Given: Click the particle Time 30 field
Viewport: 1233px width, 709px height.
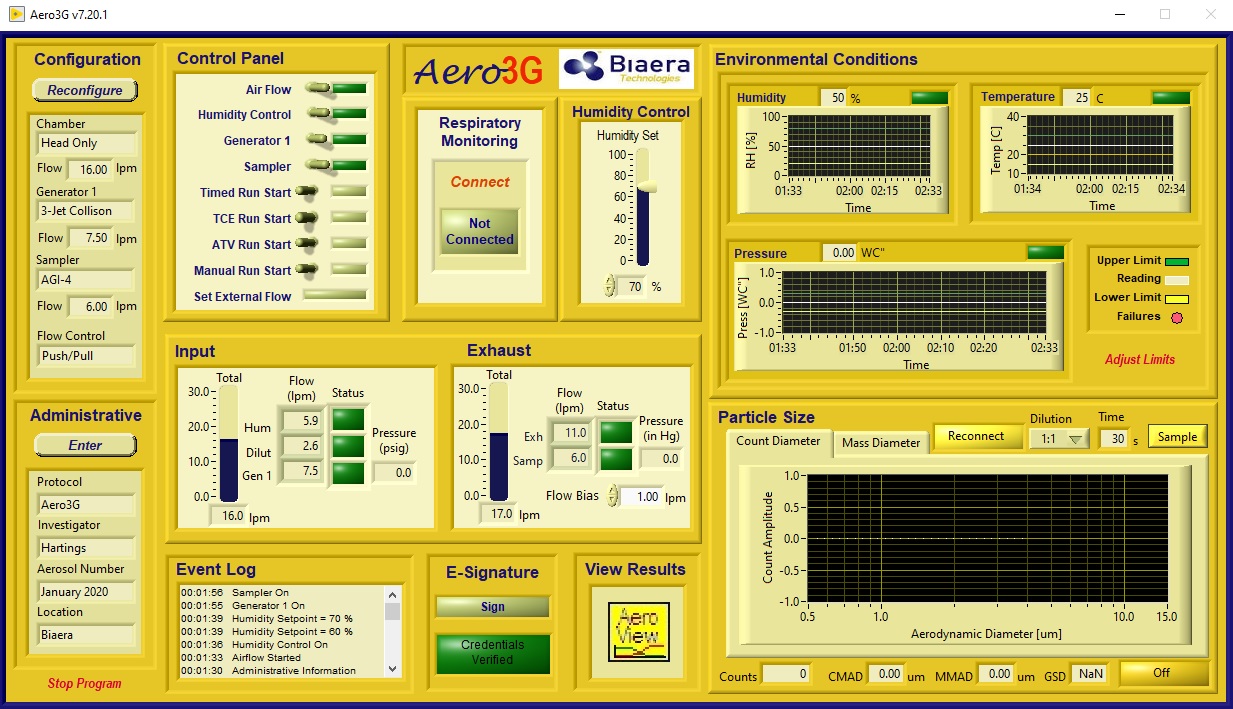Looking at the screenshot, I should (1114, 438).
